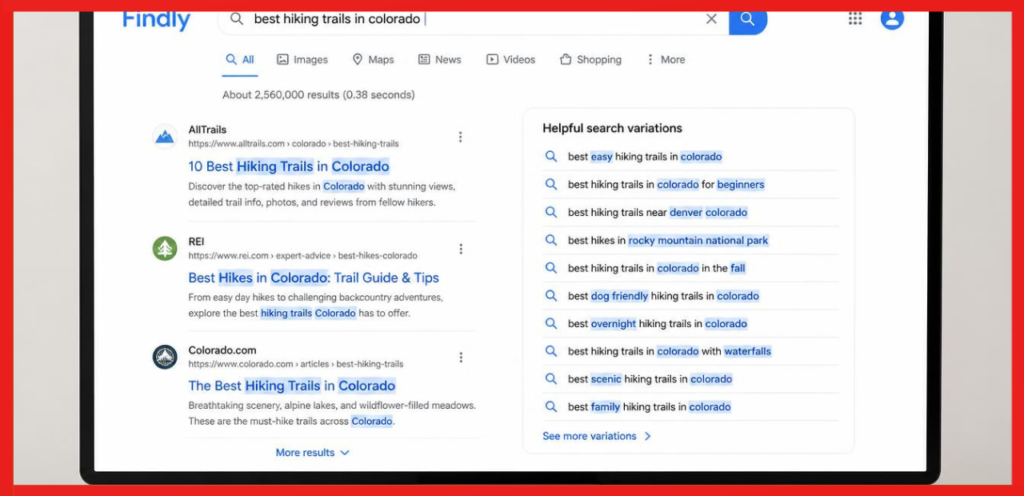Clear the search query with X icon
The width and height of the screenshot is (1024, 496).
(711, 20)
